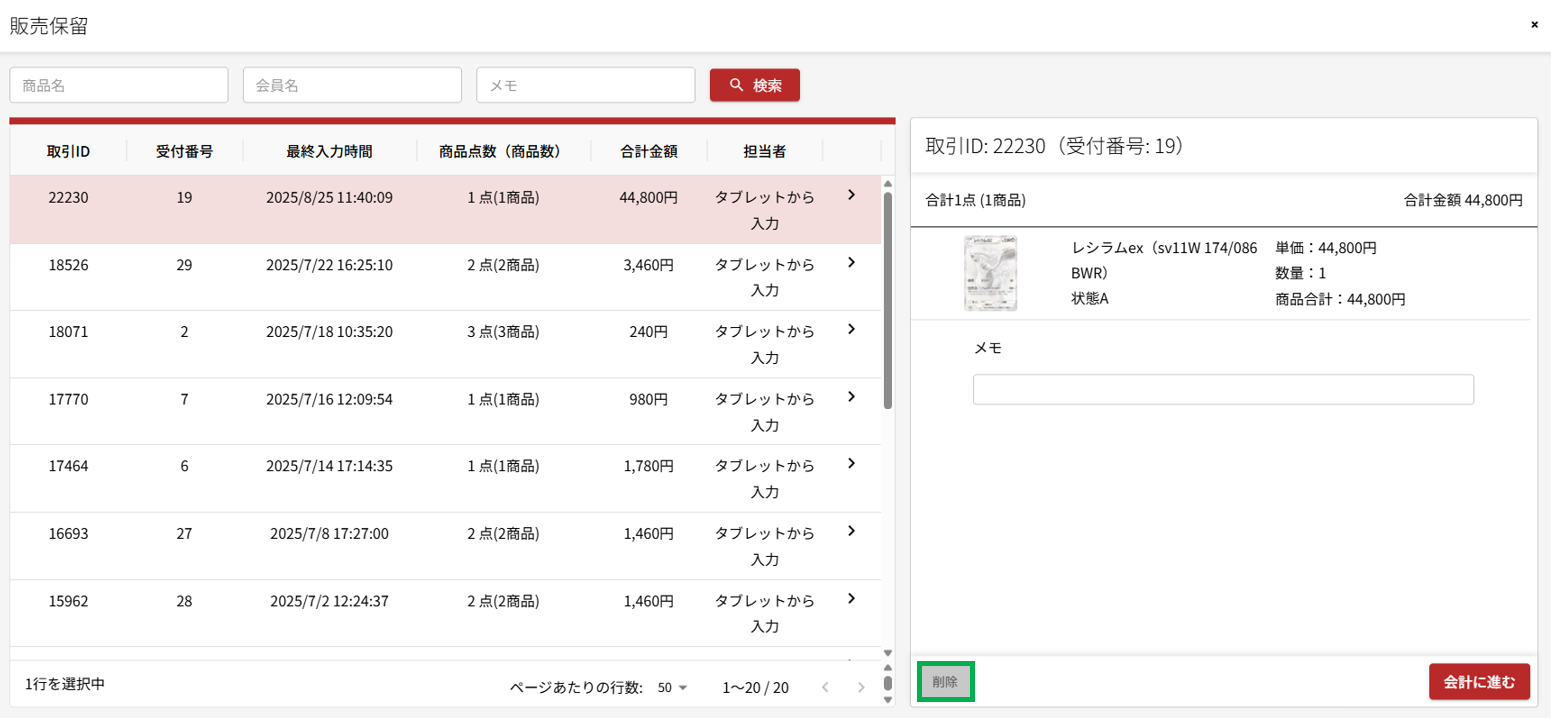The image size is (1552, 718).
Task: Focus the メモ search filter field
Action: (x=586, y=85)
